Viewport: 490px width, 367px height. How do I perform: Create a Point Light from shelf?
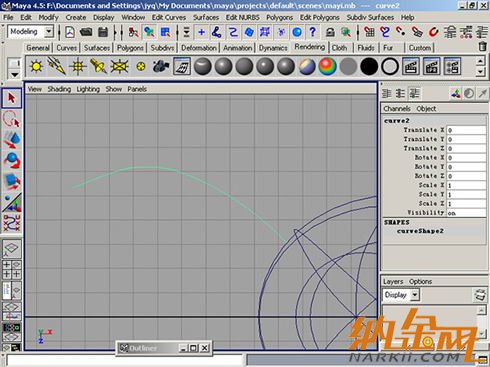[x=78, y=66]
